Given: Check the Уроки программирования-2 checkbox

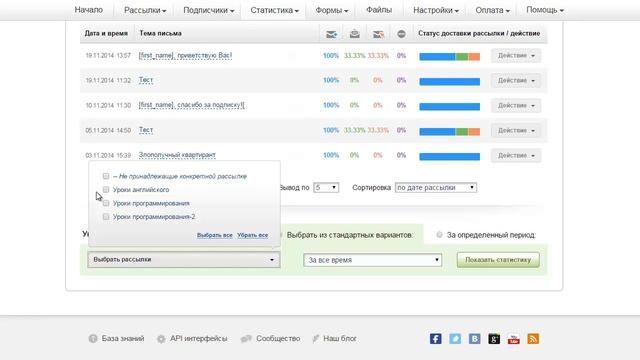Looking at the screenshot, I should [x=106, y=216].
